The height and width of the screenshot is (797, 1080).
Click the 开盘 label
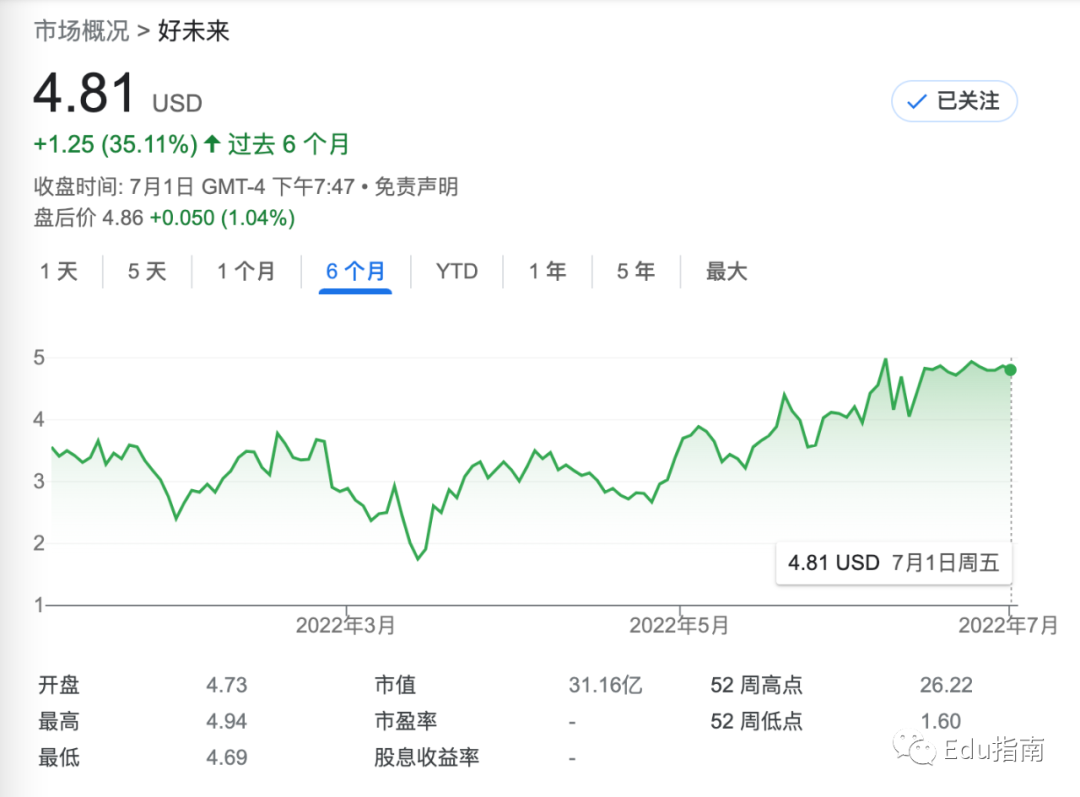(59, 685)
